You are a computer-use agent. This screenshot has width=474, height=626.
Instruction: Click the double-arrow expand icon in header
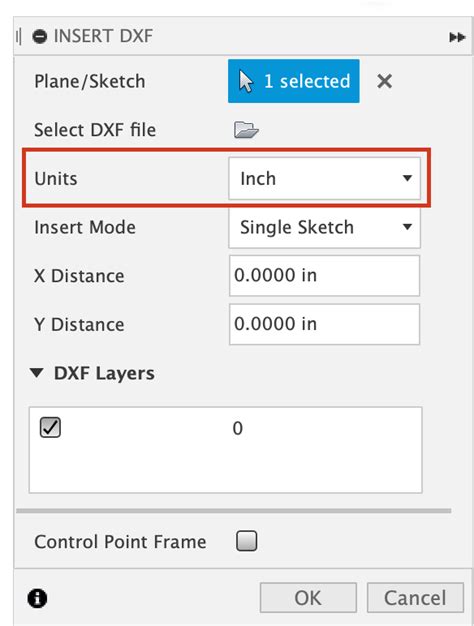pyautogui.click(x=457, y=37)
